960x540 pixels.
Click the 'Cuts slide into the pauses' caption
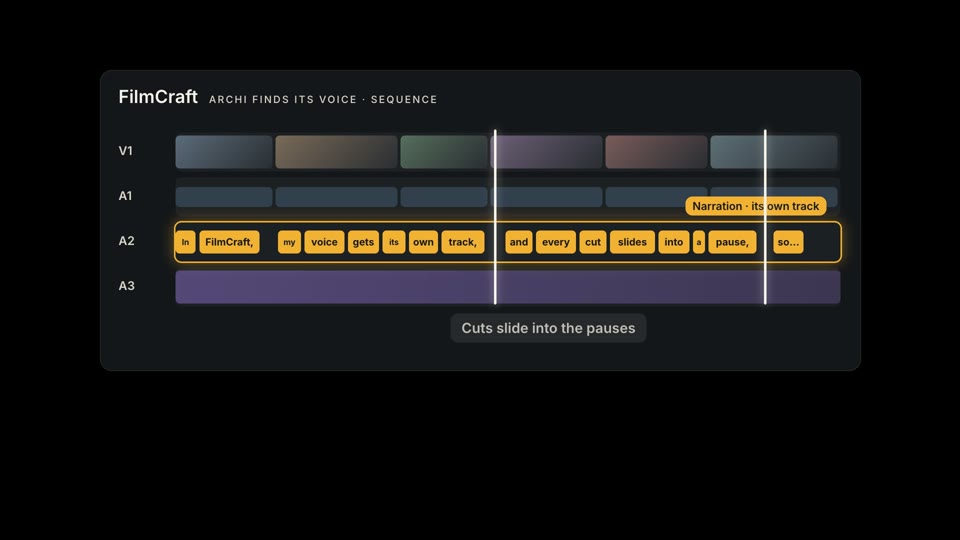point(548,328)
